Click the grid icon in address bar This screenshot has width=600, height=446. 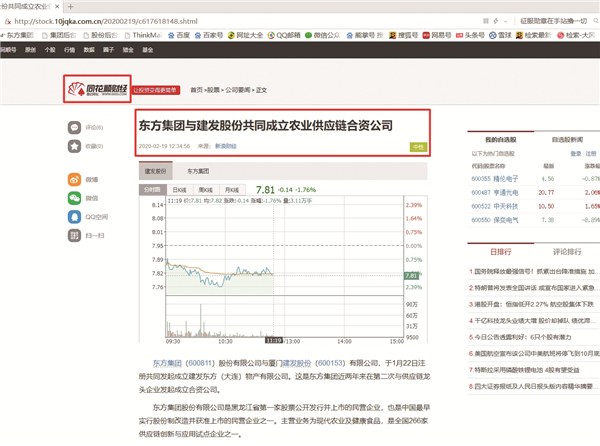[486, 21]
